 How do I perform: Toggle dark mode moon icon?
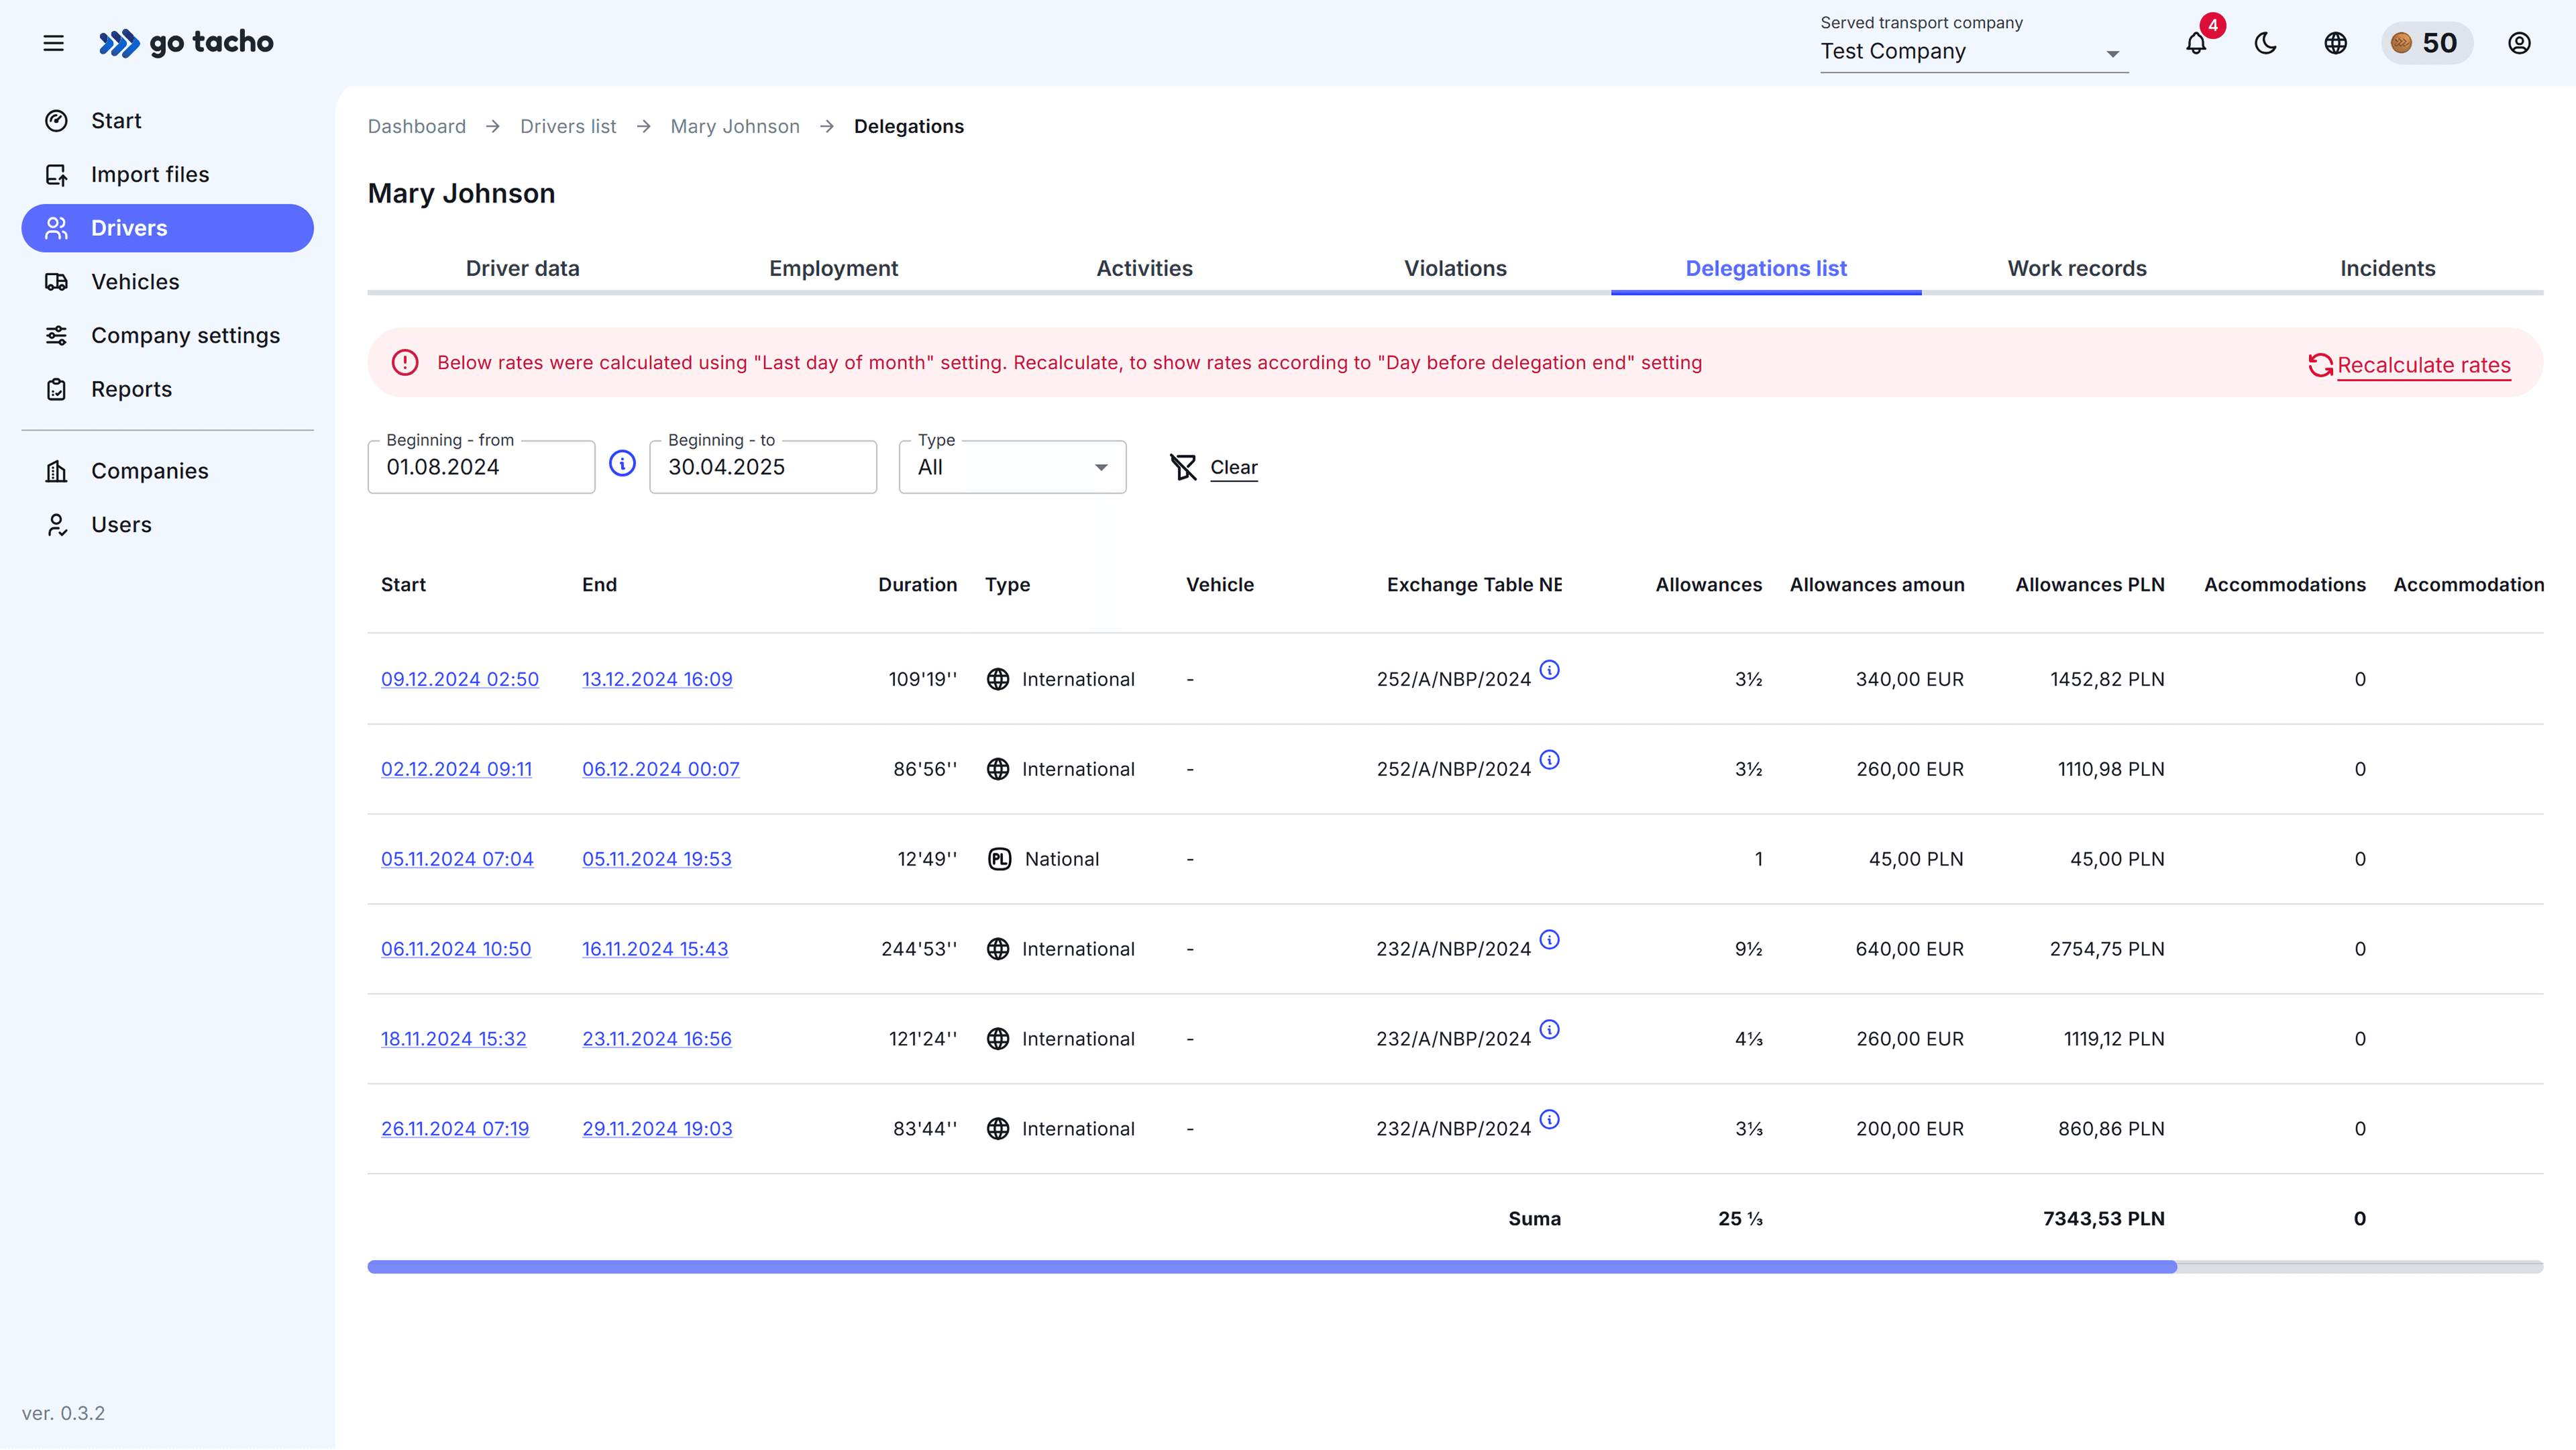(x=2266, y=43)
